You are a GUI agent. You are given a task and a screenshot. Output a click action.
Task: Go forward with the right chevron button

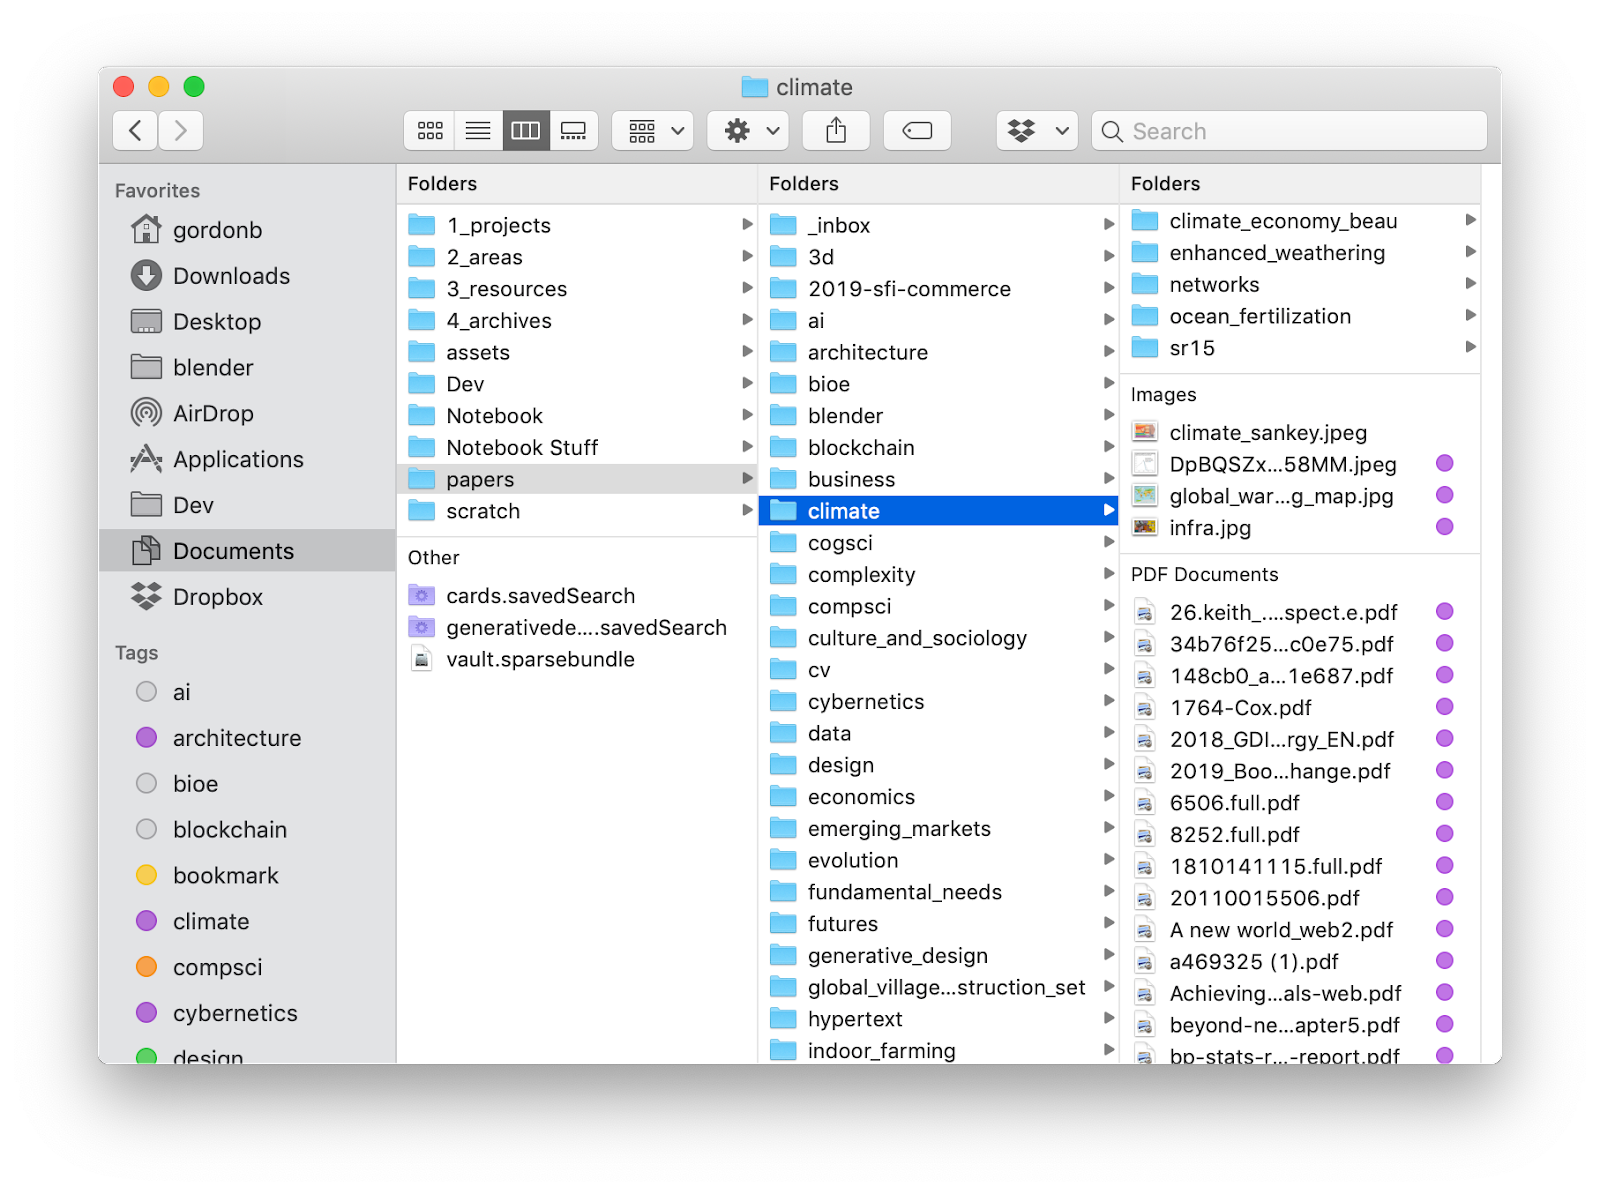tap(181, 131)
